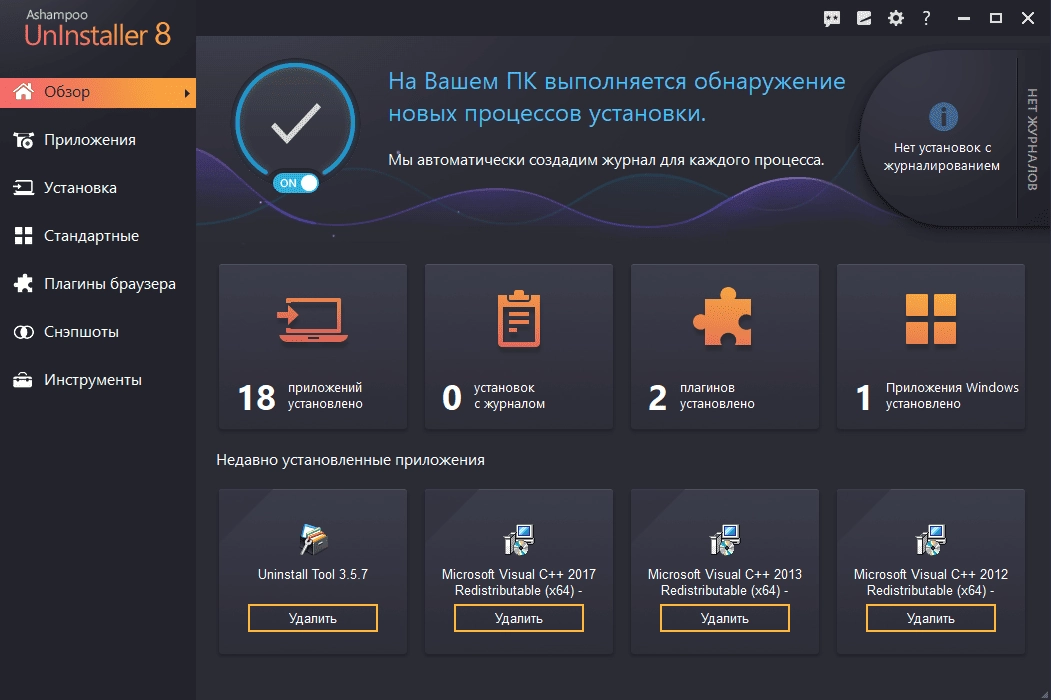Viewport: 1051px width, 700px height.
Task: Click the Стандартные Windows tiles sidebar icon
Action: point(23,236)
